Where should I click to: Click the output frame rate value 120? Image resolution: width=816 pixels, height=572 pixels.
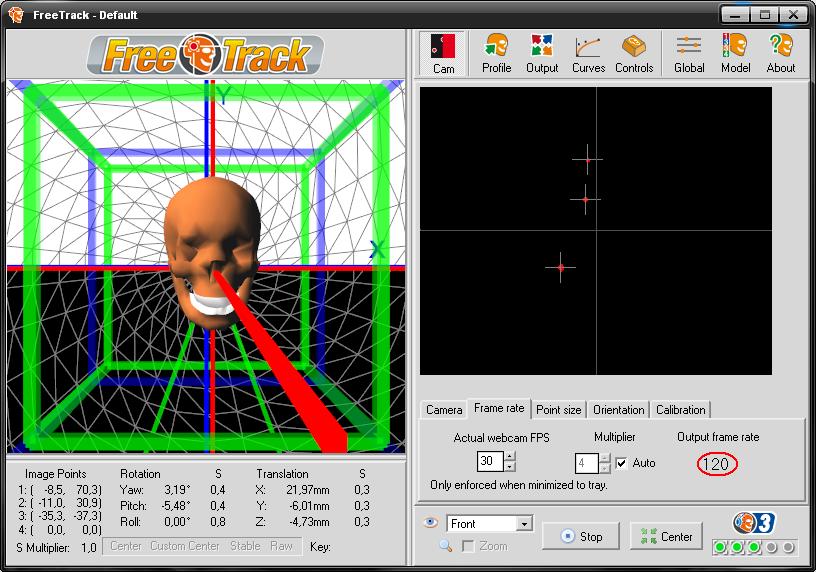click(716, 463)
